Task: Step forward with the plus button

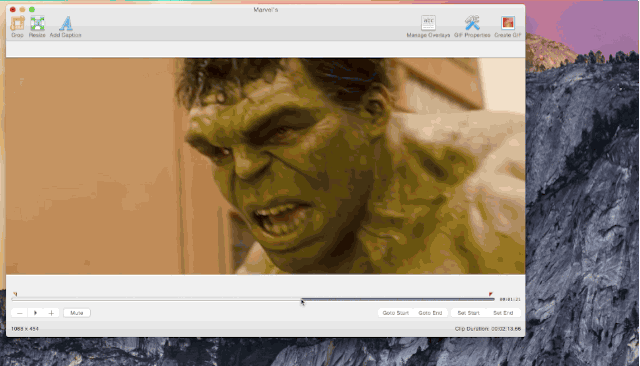Action: tap(51, 313)
